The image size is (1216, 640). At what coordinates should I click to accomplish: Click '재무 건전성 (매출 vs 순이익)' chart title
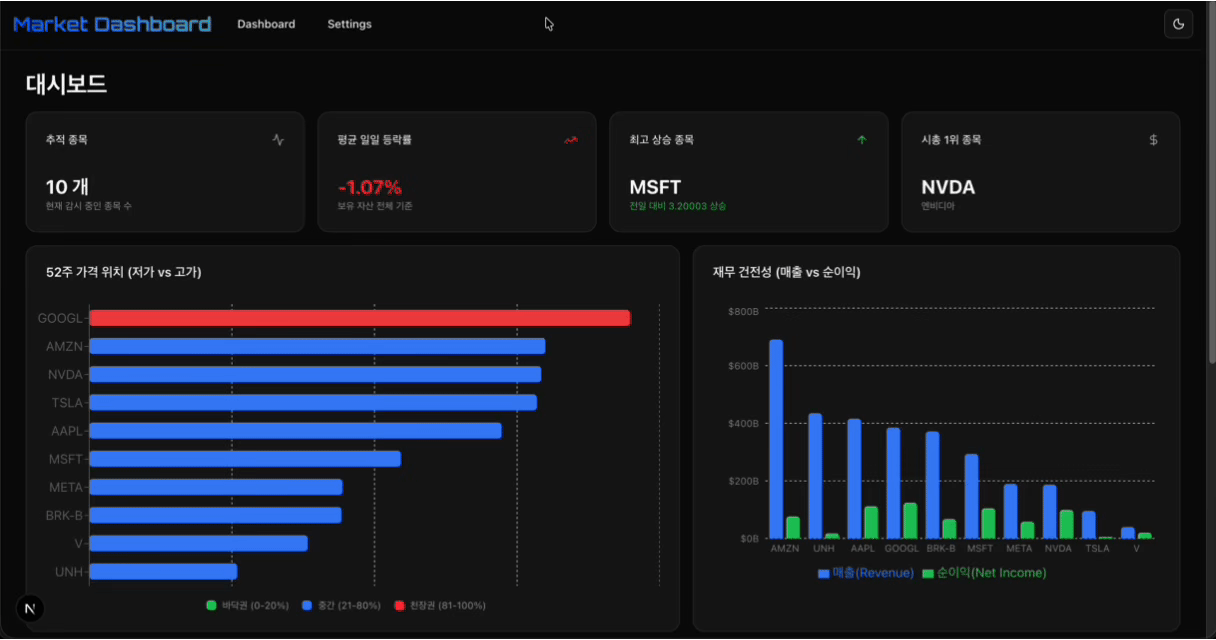[786, 272]
